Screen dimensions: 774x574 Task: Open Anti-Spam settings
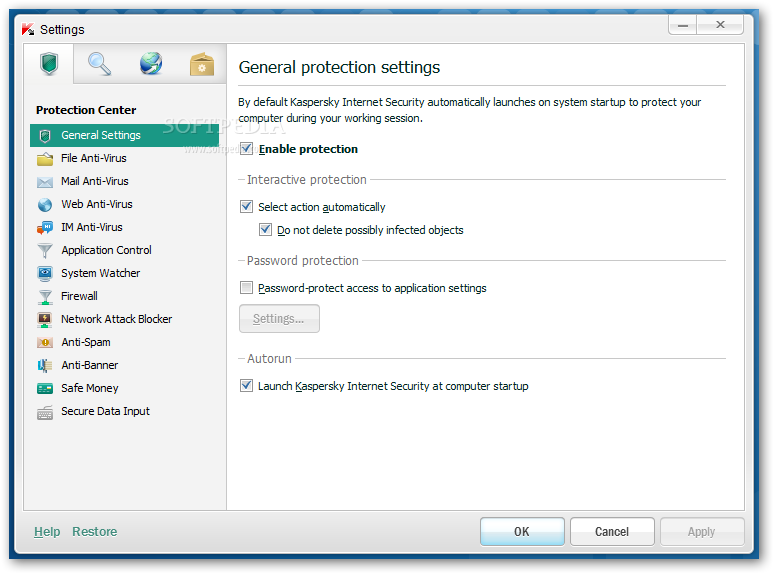pos(124,342)
